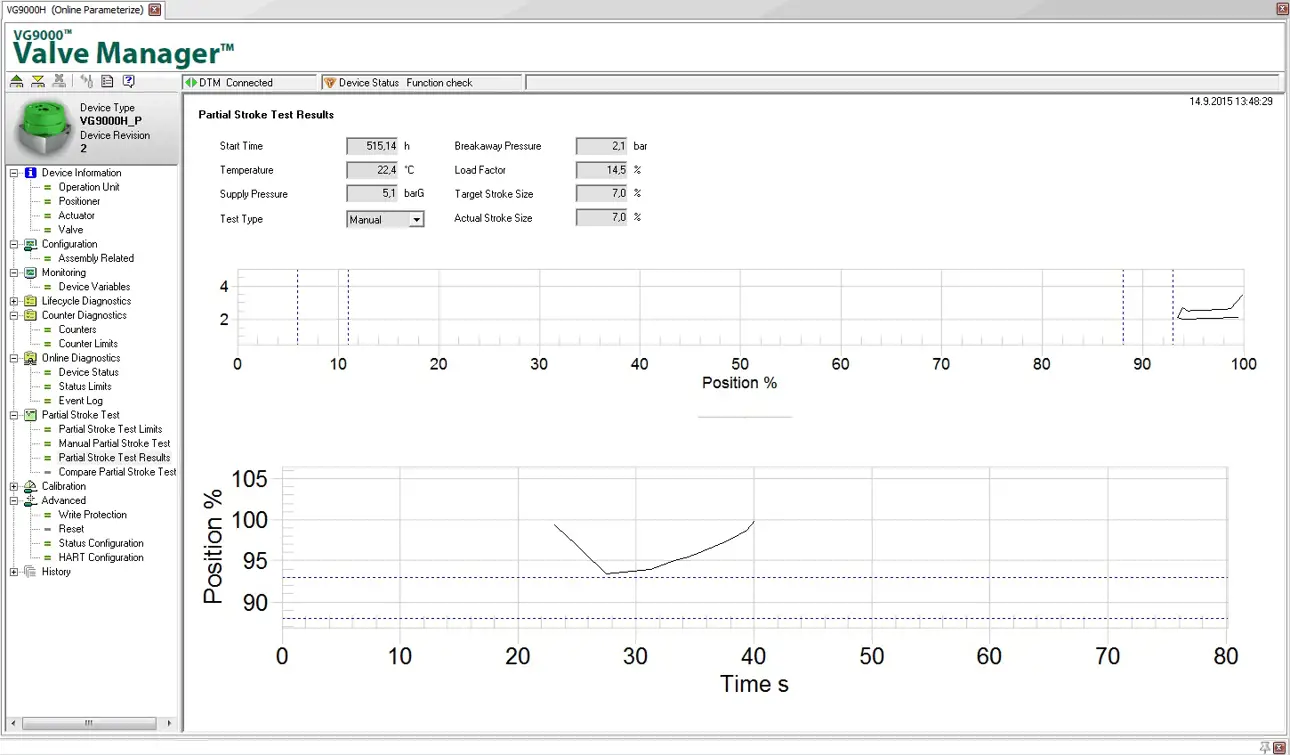Open Partial Stroke Test Limits
Screen dimensions: 1290x755
(110, 429)
